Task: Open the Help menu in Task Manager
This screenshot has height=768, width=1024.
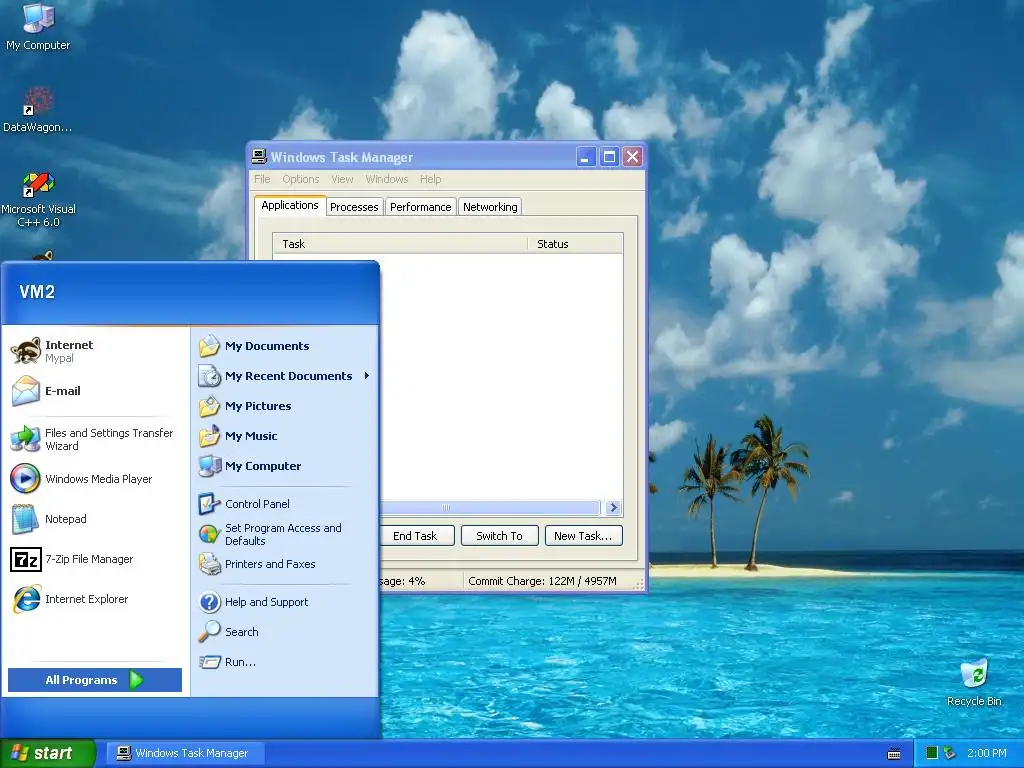Action: [x=430, y=179]
